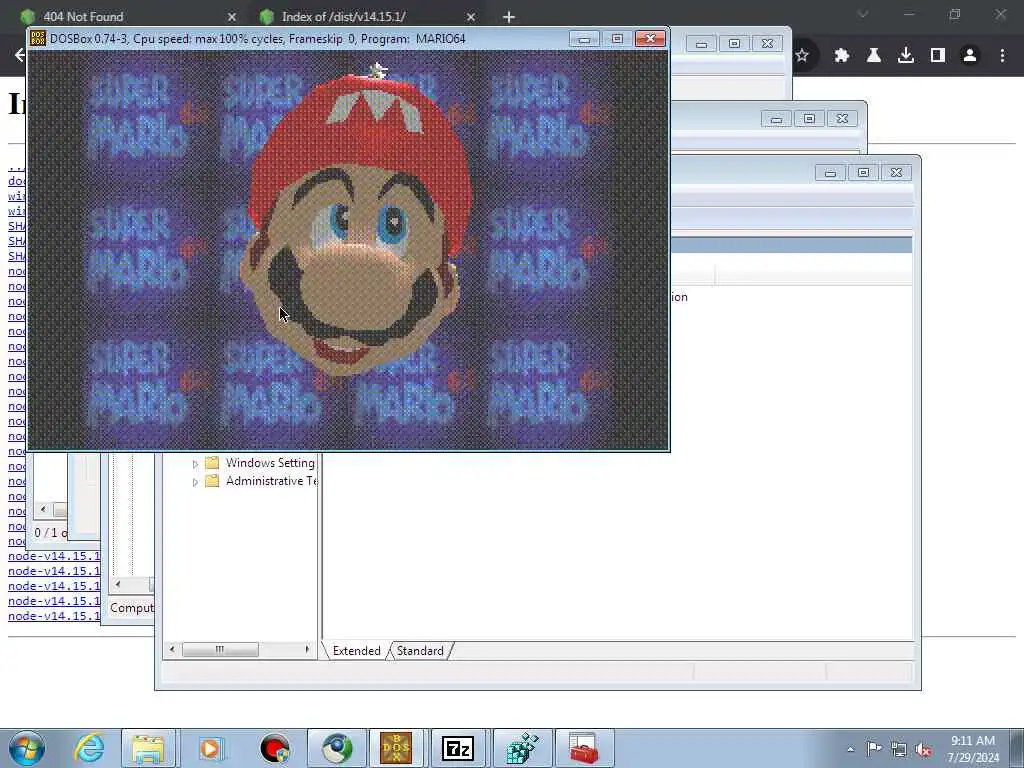Click left scroll arrow under policy tree
The width and height of the screenshot is (1024, 768).
pyautogui.click(x=172, y=650)
